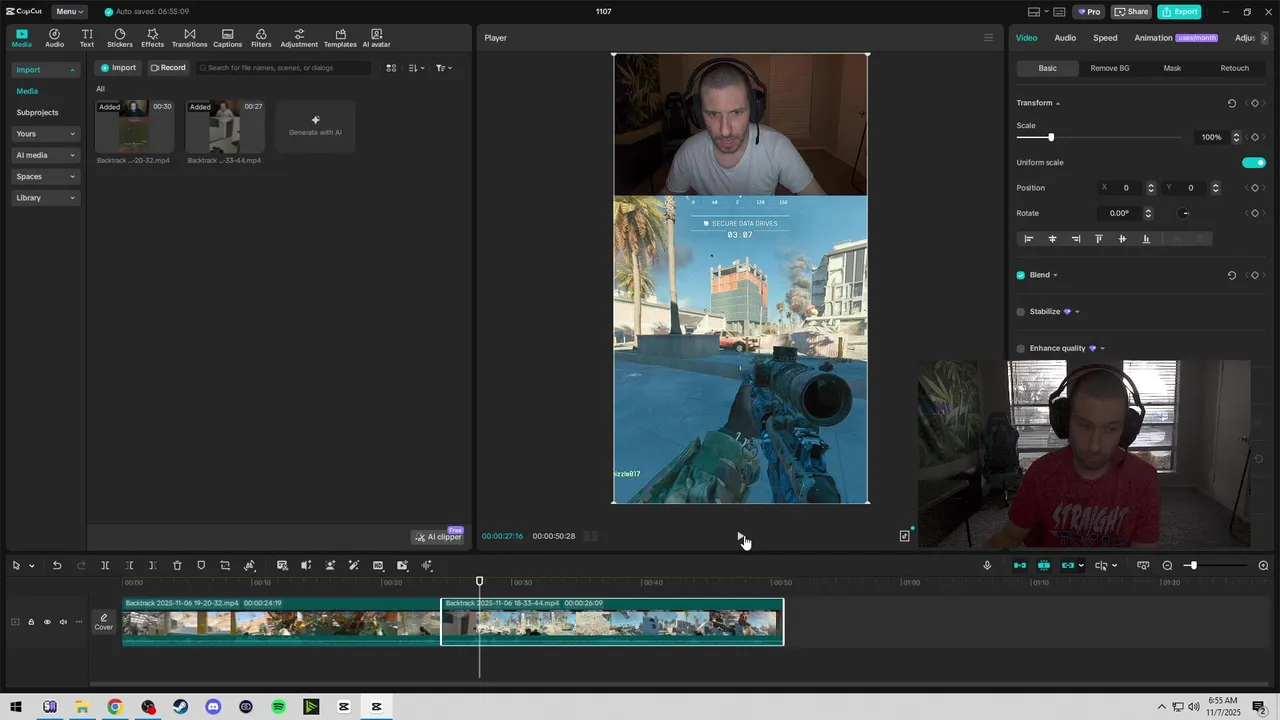
Task: Toggle the auto snapping icon
Action: (x=1044, y=566)
